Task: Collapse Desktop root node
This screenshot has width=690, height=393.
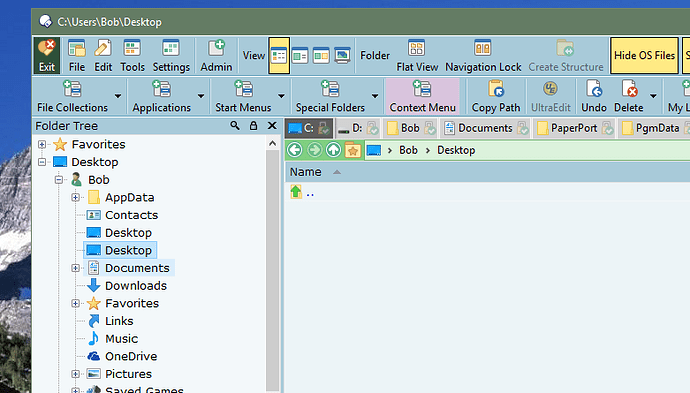Action: (x=42, y=162)
